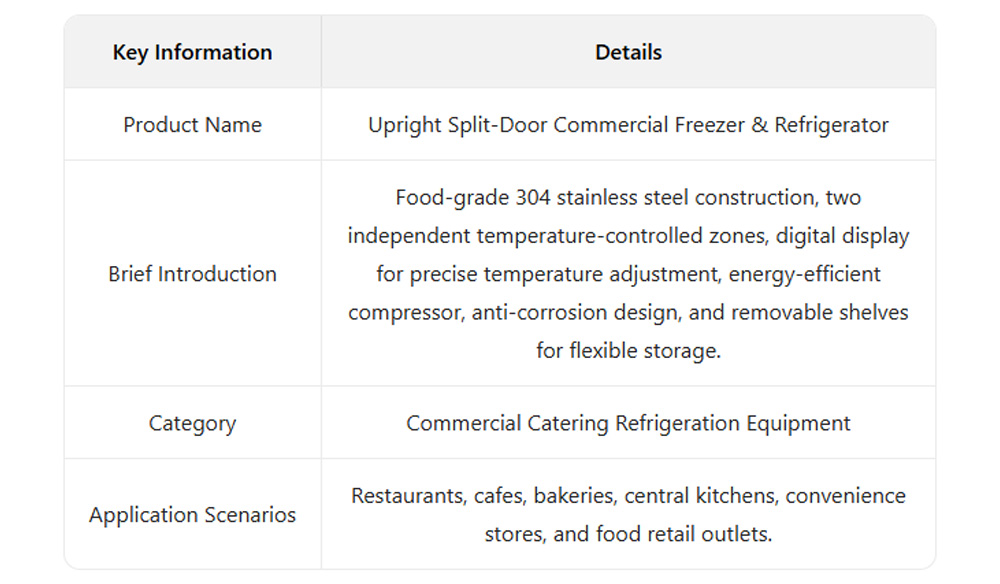This screenshot has height=584, width=1000.
Task: Select the "Product Name" row label
Action: [192, 125]
